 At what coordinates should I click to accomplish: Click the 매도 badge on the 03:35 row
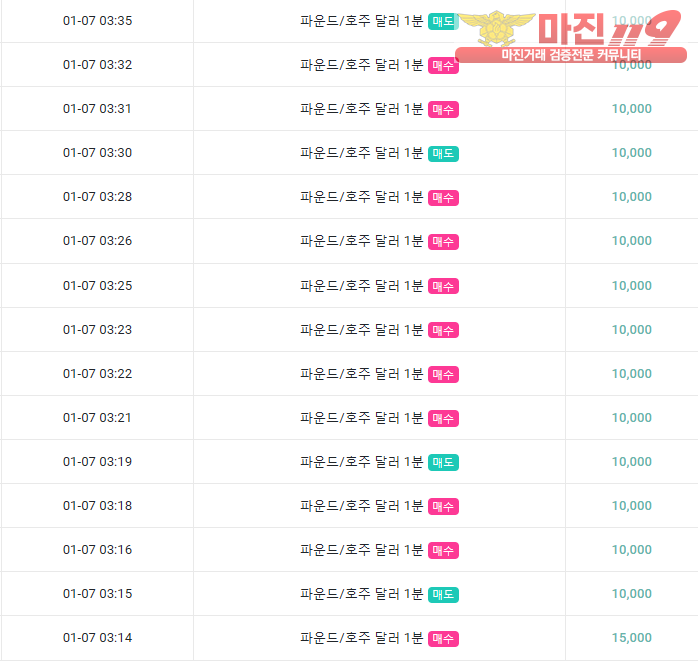[443, 21]
